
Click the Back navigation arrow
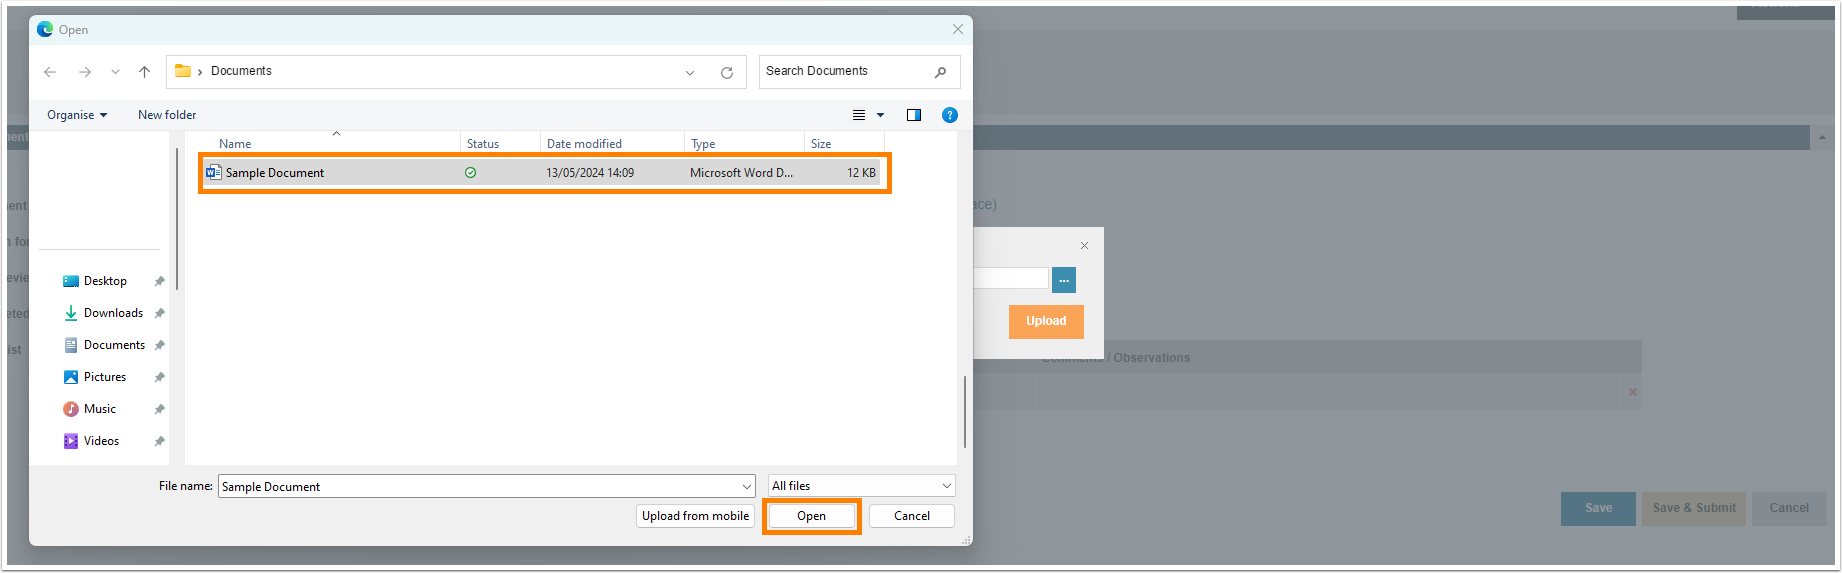50,72
